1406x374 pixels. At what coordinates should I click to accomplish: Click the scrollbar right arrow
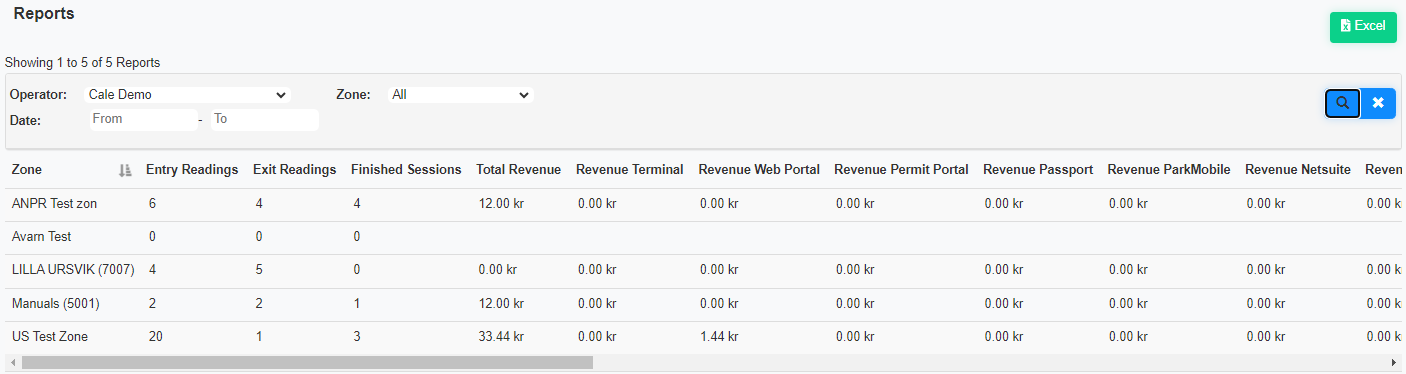point(1394,362)
